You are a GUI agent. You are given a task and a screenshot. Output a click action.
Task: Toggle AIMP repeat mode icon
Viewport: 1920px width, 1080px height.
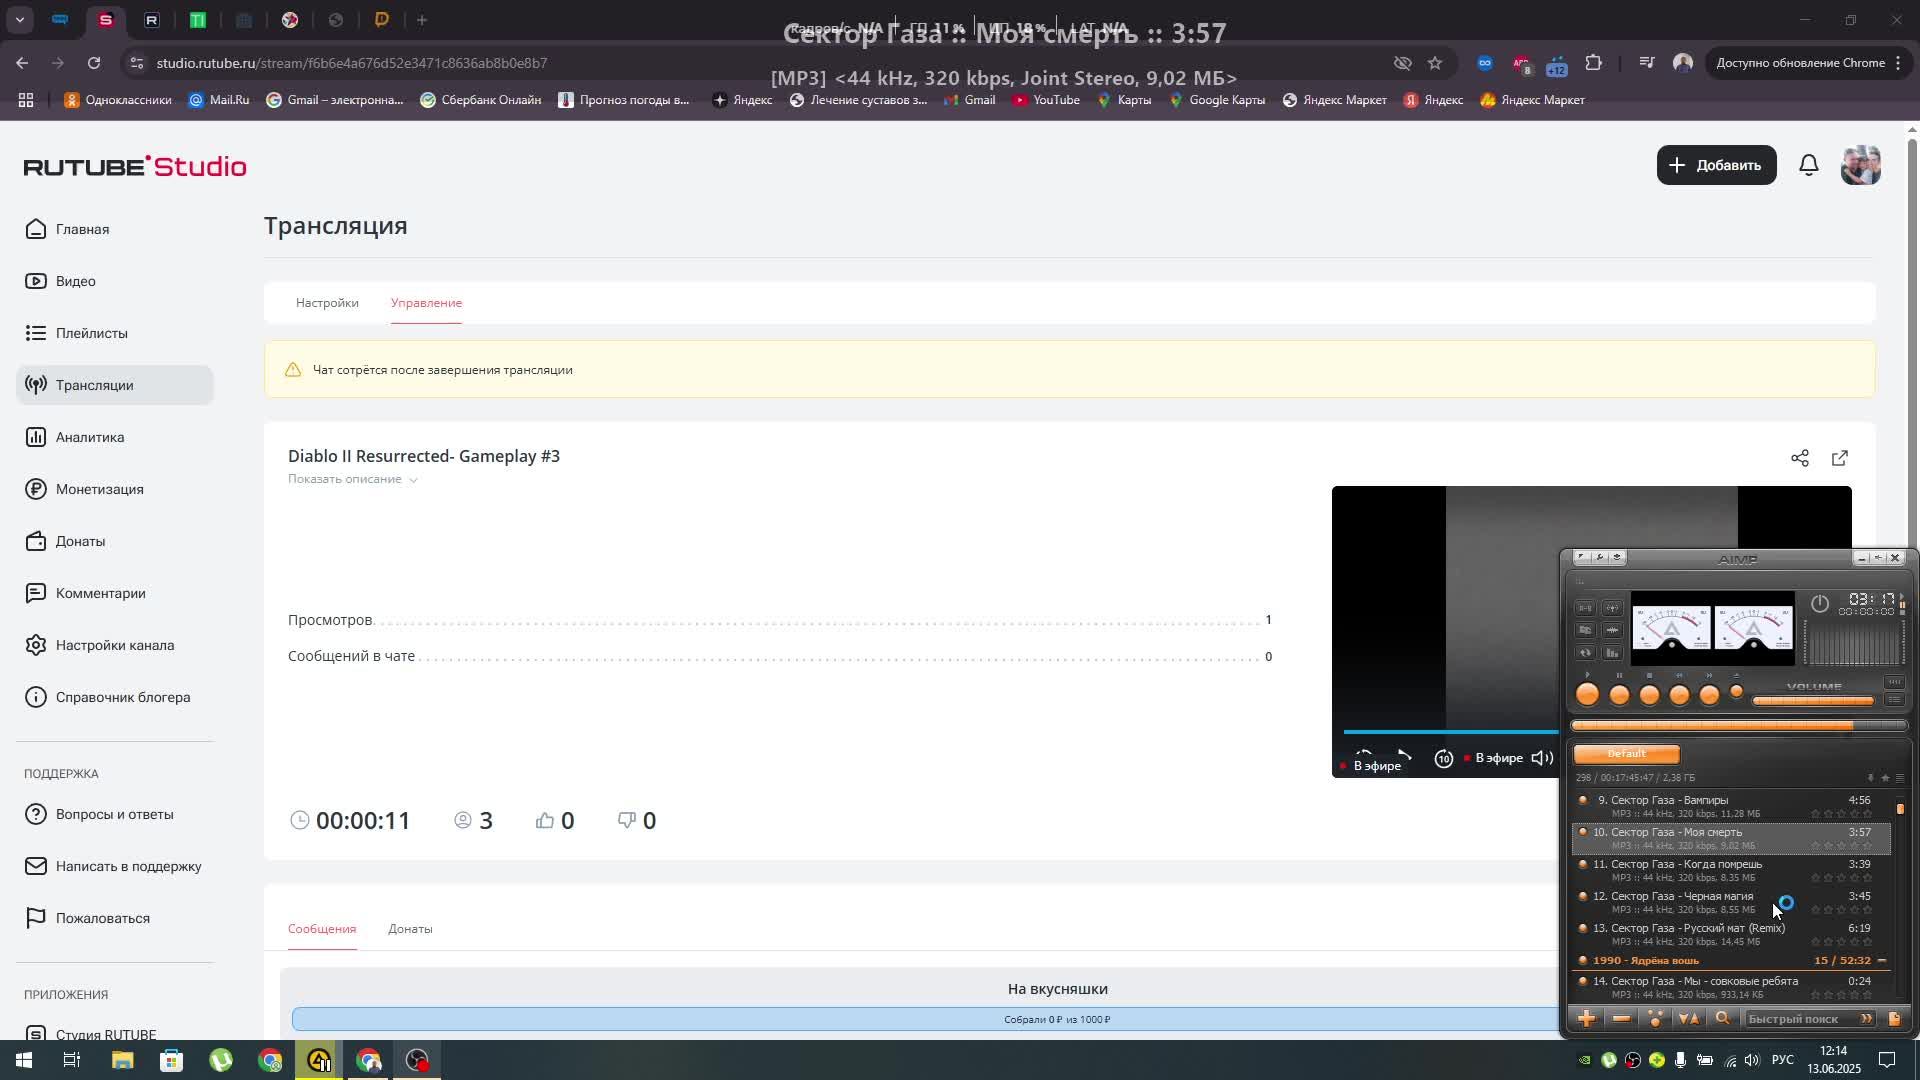[1585, 652]
